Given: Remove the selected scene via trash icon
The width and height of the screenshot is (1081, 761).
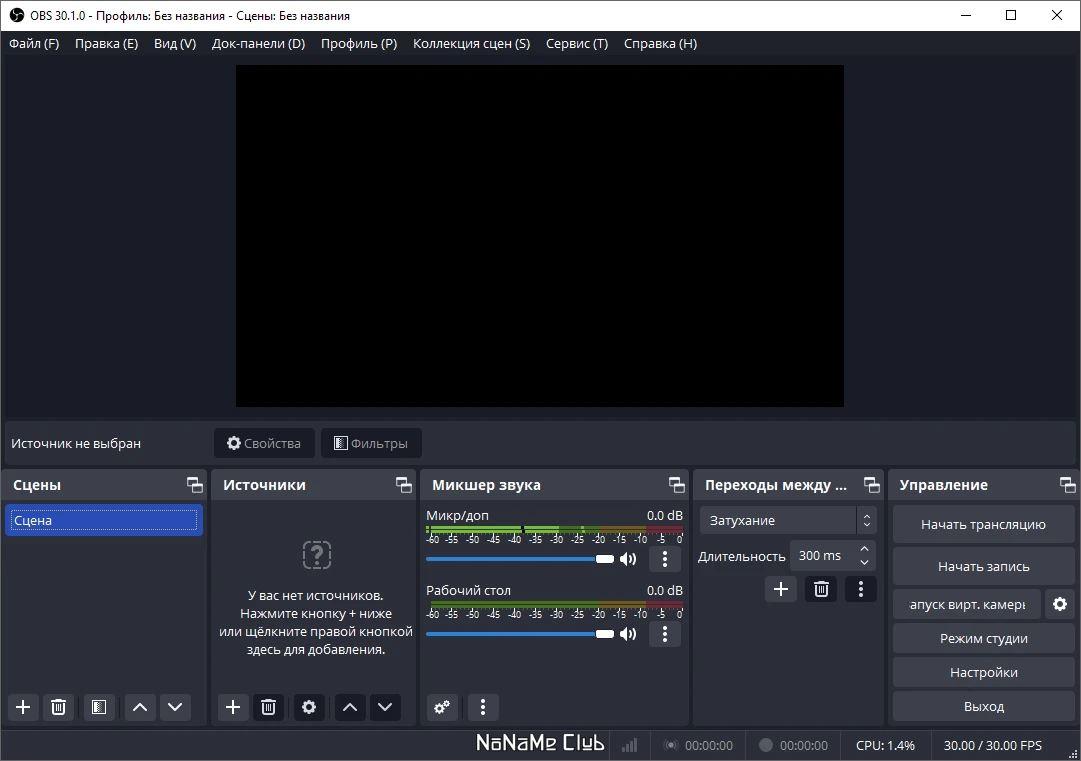Looking at the screenshot, I should (59, 707).
